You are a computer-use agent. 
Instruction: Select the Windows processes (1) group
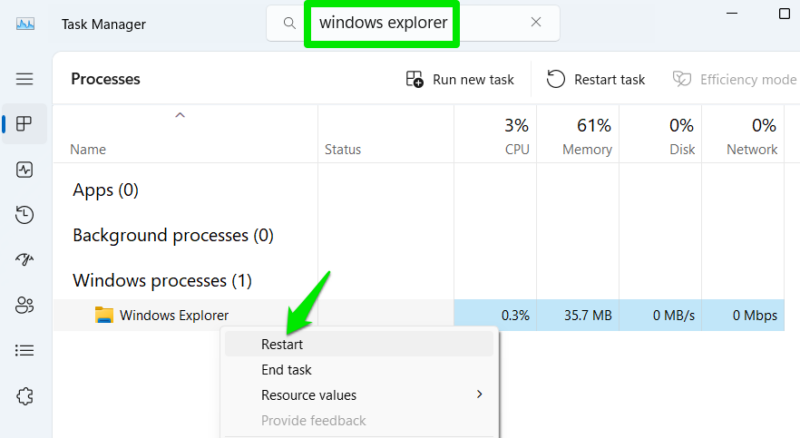pyautogui.click(x=162, y=281)
